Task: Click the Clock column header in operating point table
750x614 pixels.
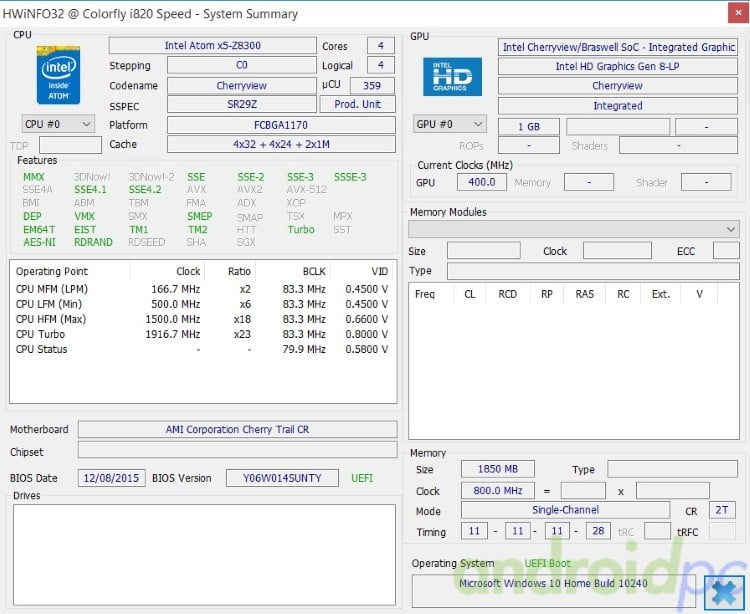Action: coord(167,271)
